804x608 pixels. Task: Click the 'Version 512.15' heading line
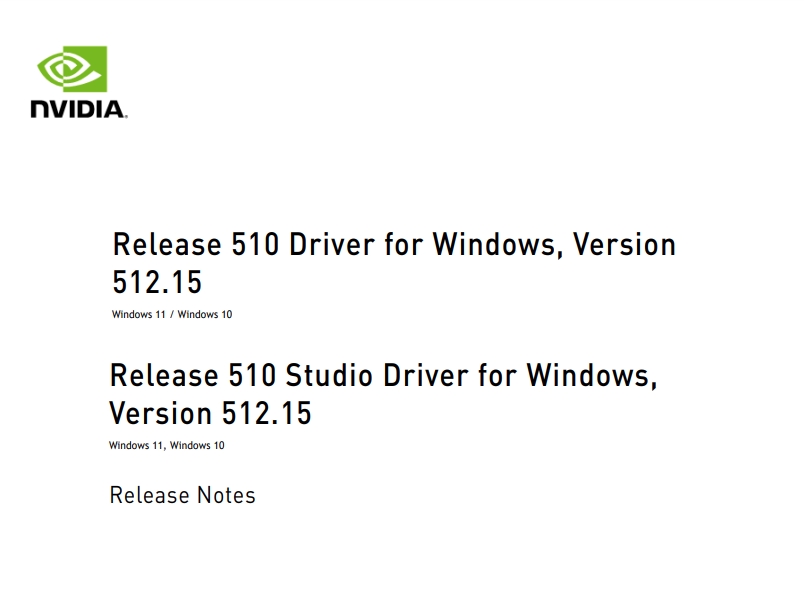[210, 414]
